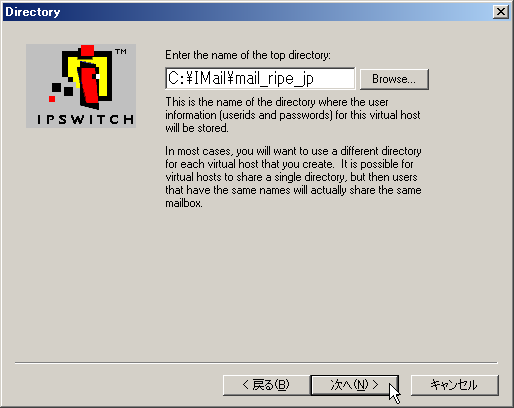
Task: Click the TM trademark symbol in logo
Action: [121, 51]
